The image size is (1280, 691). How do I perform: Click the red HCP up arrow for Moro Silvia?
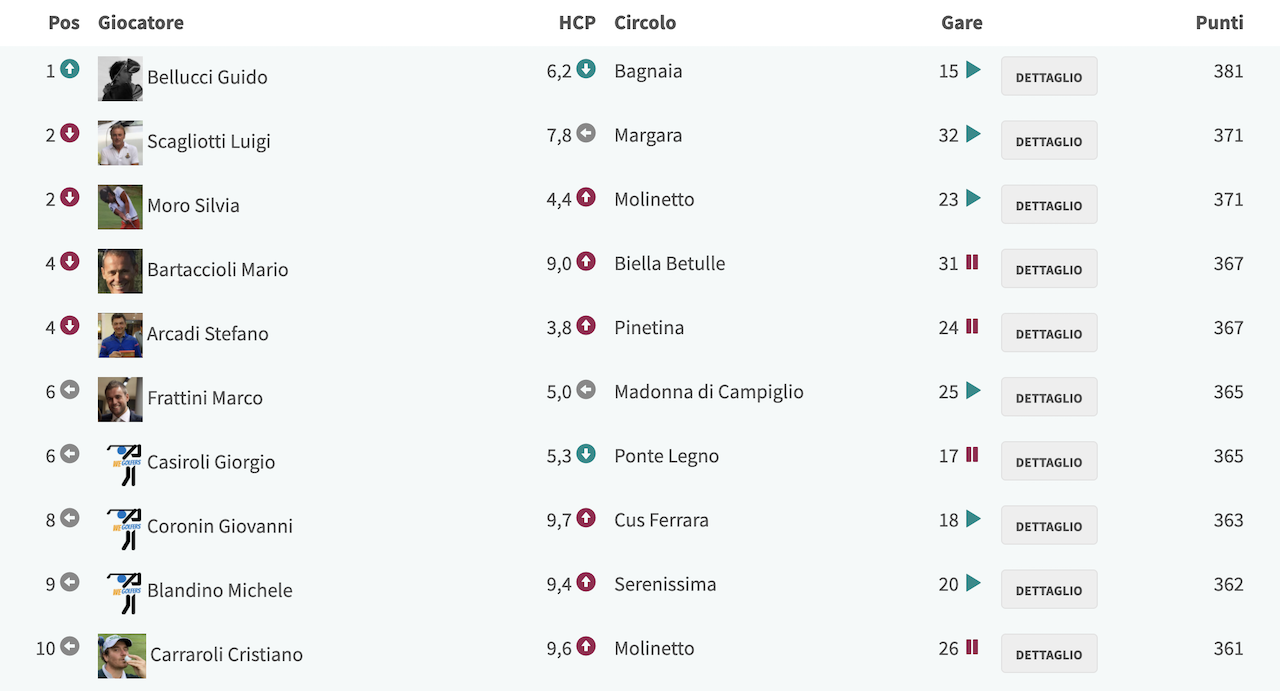coord(586,197)
